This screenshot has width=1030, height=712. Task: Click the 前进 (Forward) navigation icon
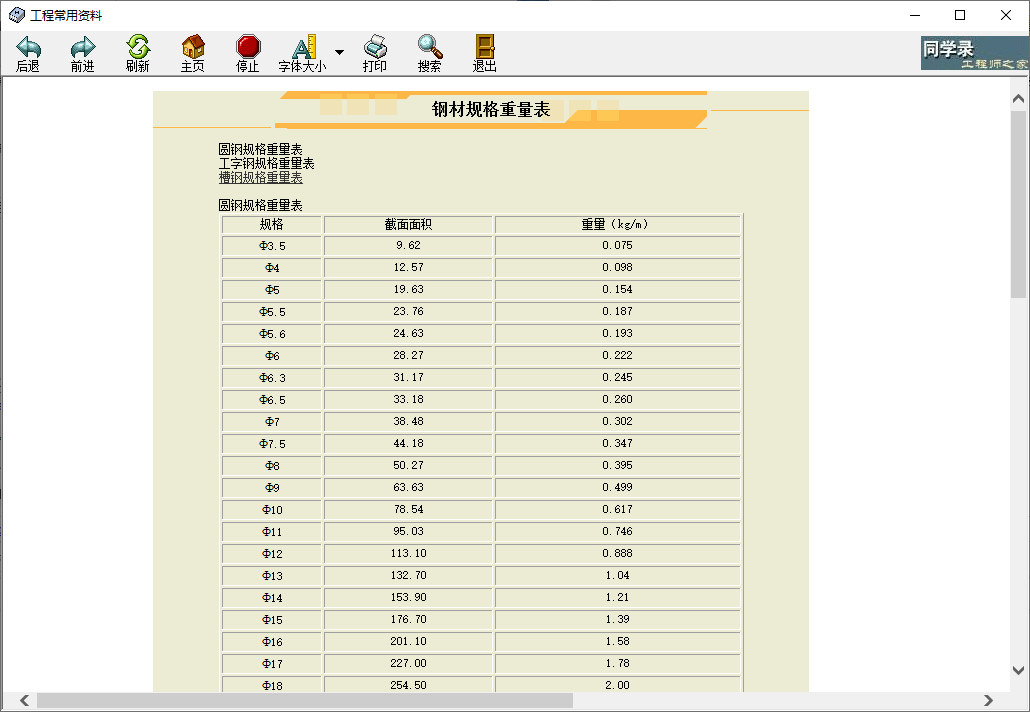click(x=82, y=52)
